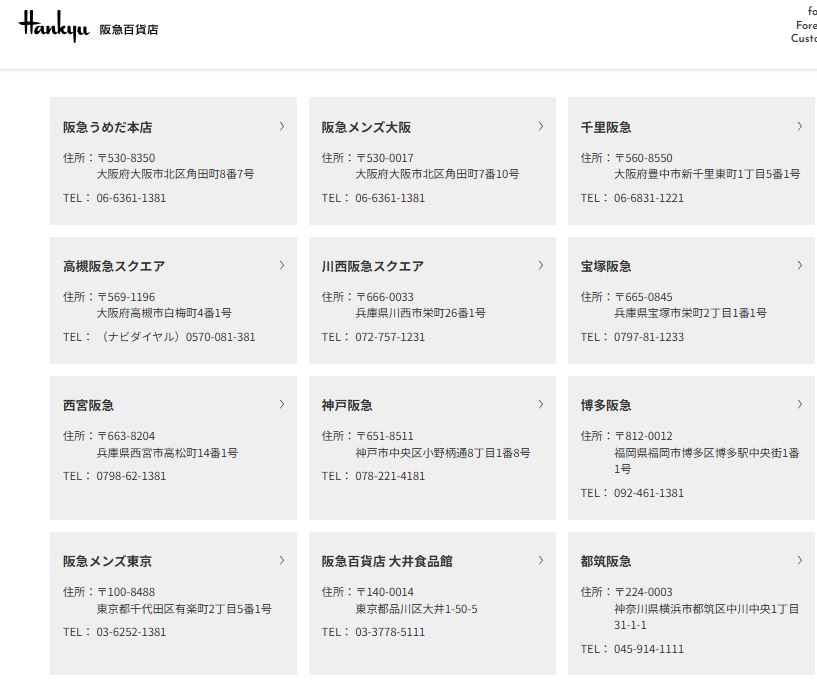817x680 pixels.
Task: Open the 博多阪急 store title link
Action: click(x=606, y=405)
